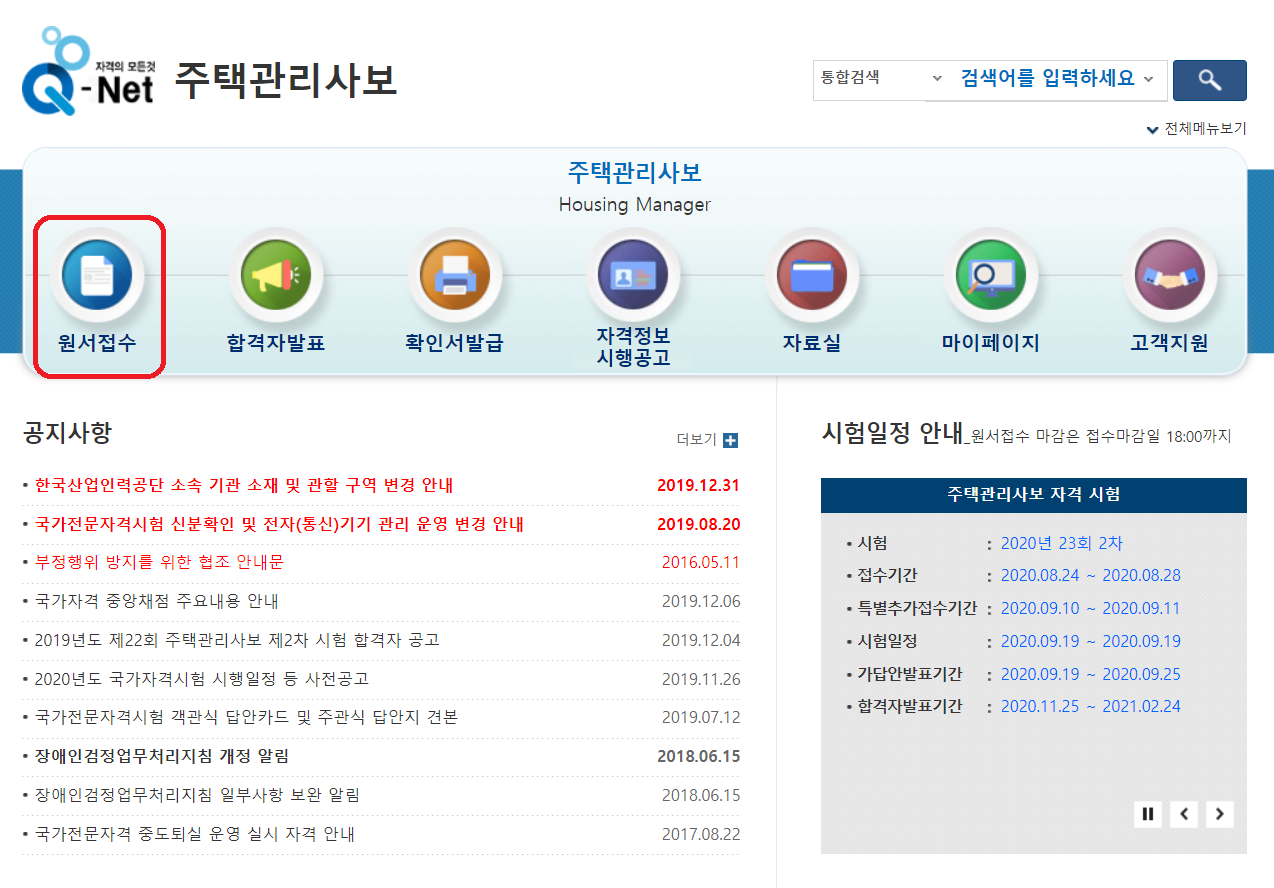
Task: Click 합격자발표기간 dates 2020.11.25 ~ 2021.02.24
Action: (x=1091, y=706)
